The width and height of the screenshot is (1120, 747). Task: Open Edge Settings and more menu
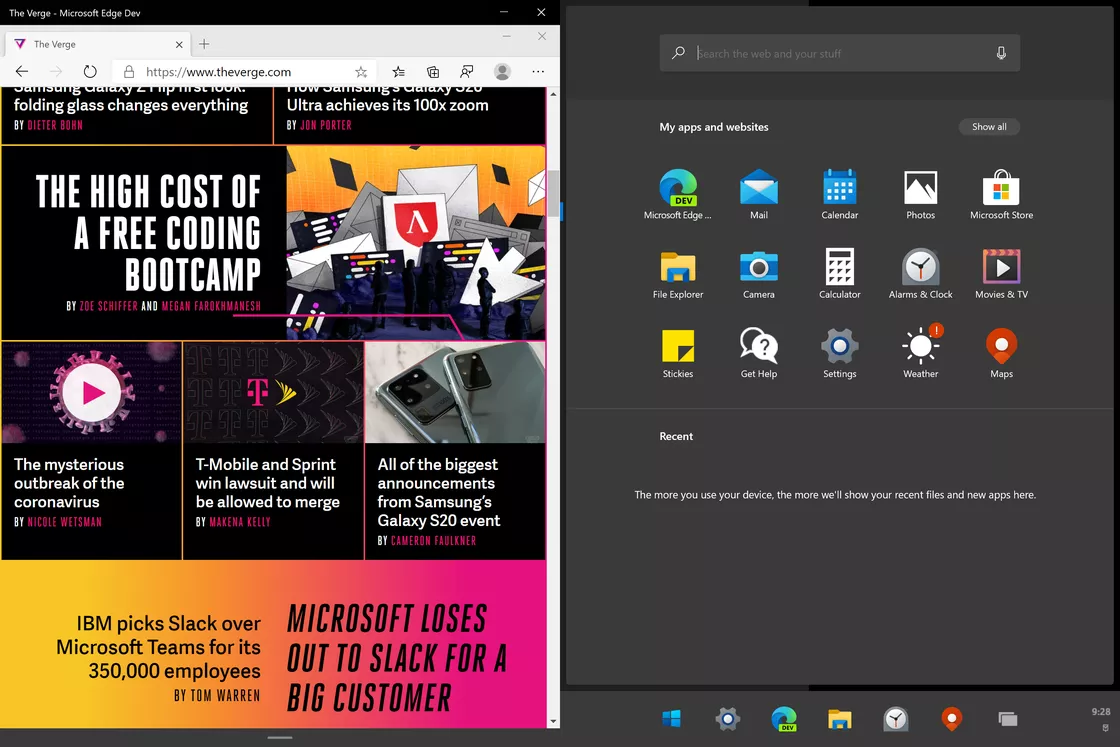click(538, 71)
